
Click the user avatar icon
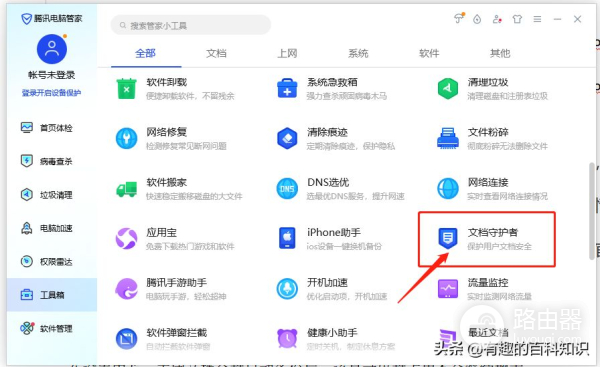click(52, 49)
